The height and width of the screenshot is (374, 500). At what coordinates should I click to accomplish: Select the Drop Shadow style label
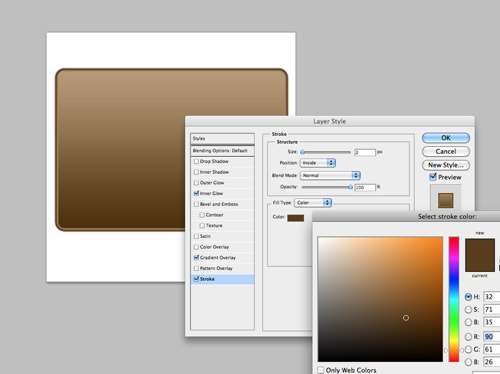[214, 161]
